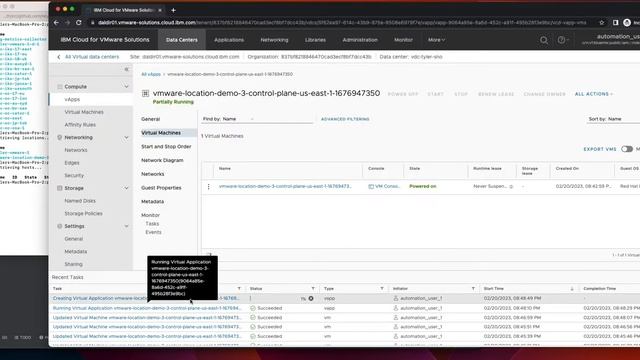Select Named Disks under Storage
This screenshot has width=640, height=360.
(80, 201)
